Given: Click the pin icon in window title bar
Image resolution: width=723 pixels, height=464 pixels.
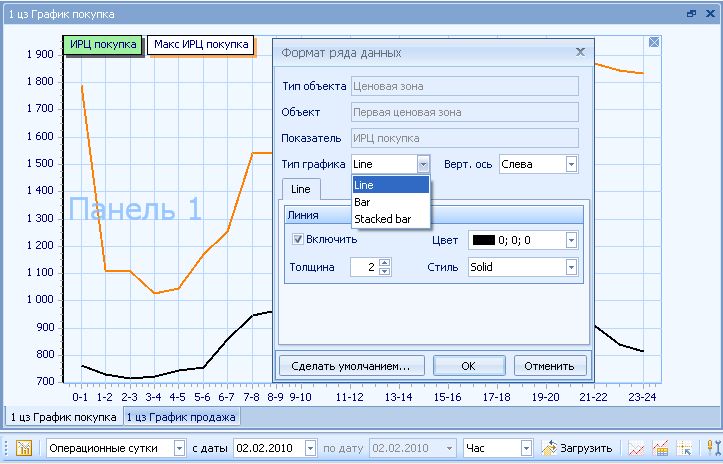Looking at the screenshot, I should pyautogui.click(x=690, y=15).
